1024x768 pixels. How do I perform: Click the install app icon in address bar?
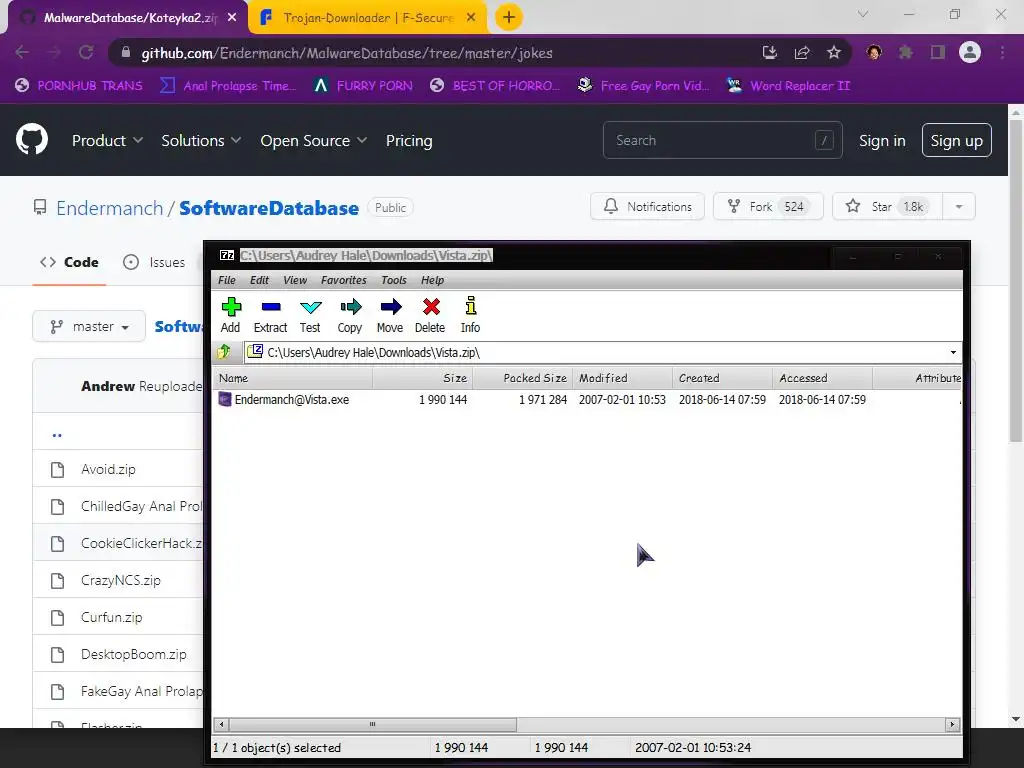tap(770, 52)
